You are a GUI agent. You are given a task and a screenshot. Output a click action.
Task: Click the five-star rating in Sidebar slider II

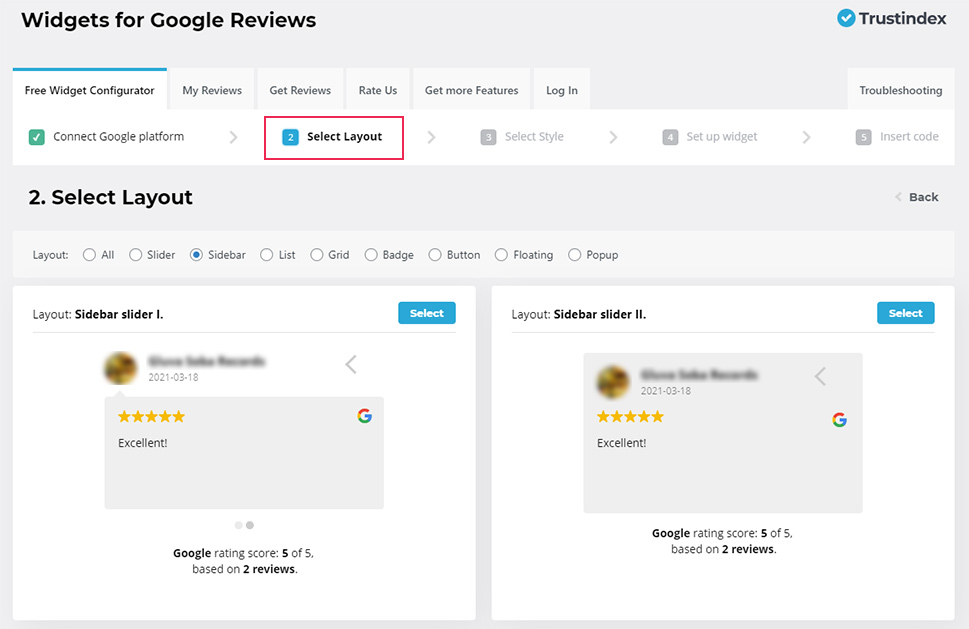(x=630, y=416)
